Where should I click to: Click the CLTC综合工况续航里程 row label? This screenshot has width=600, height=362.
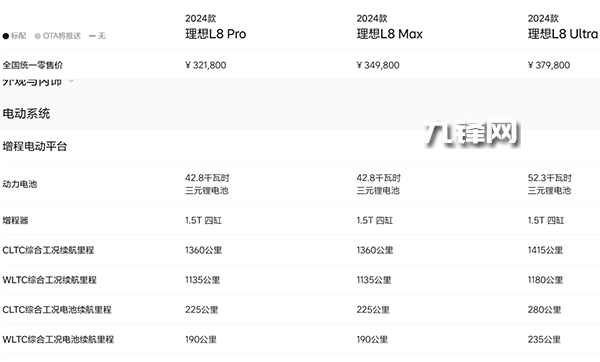(x=48, y=250)
